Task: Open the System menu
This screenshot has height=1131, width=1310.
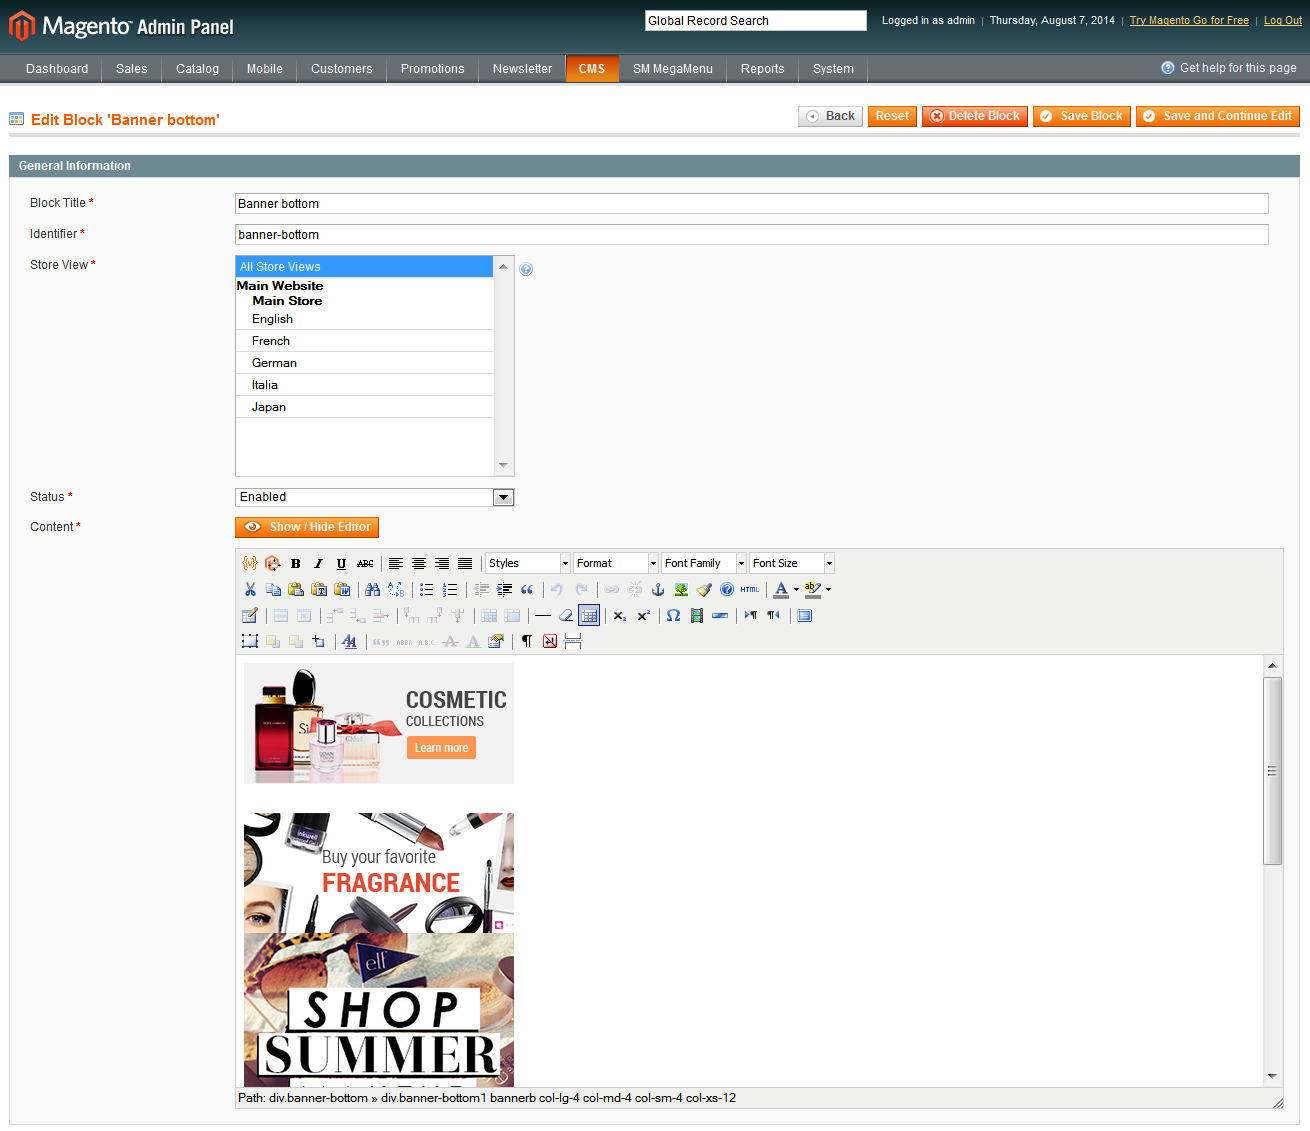Action: pyautogui.click(x=833, y=69)
